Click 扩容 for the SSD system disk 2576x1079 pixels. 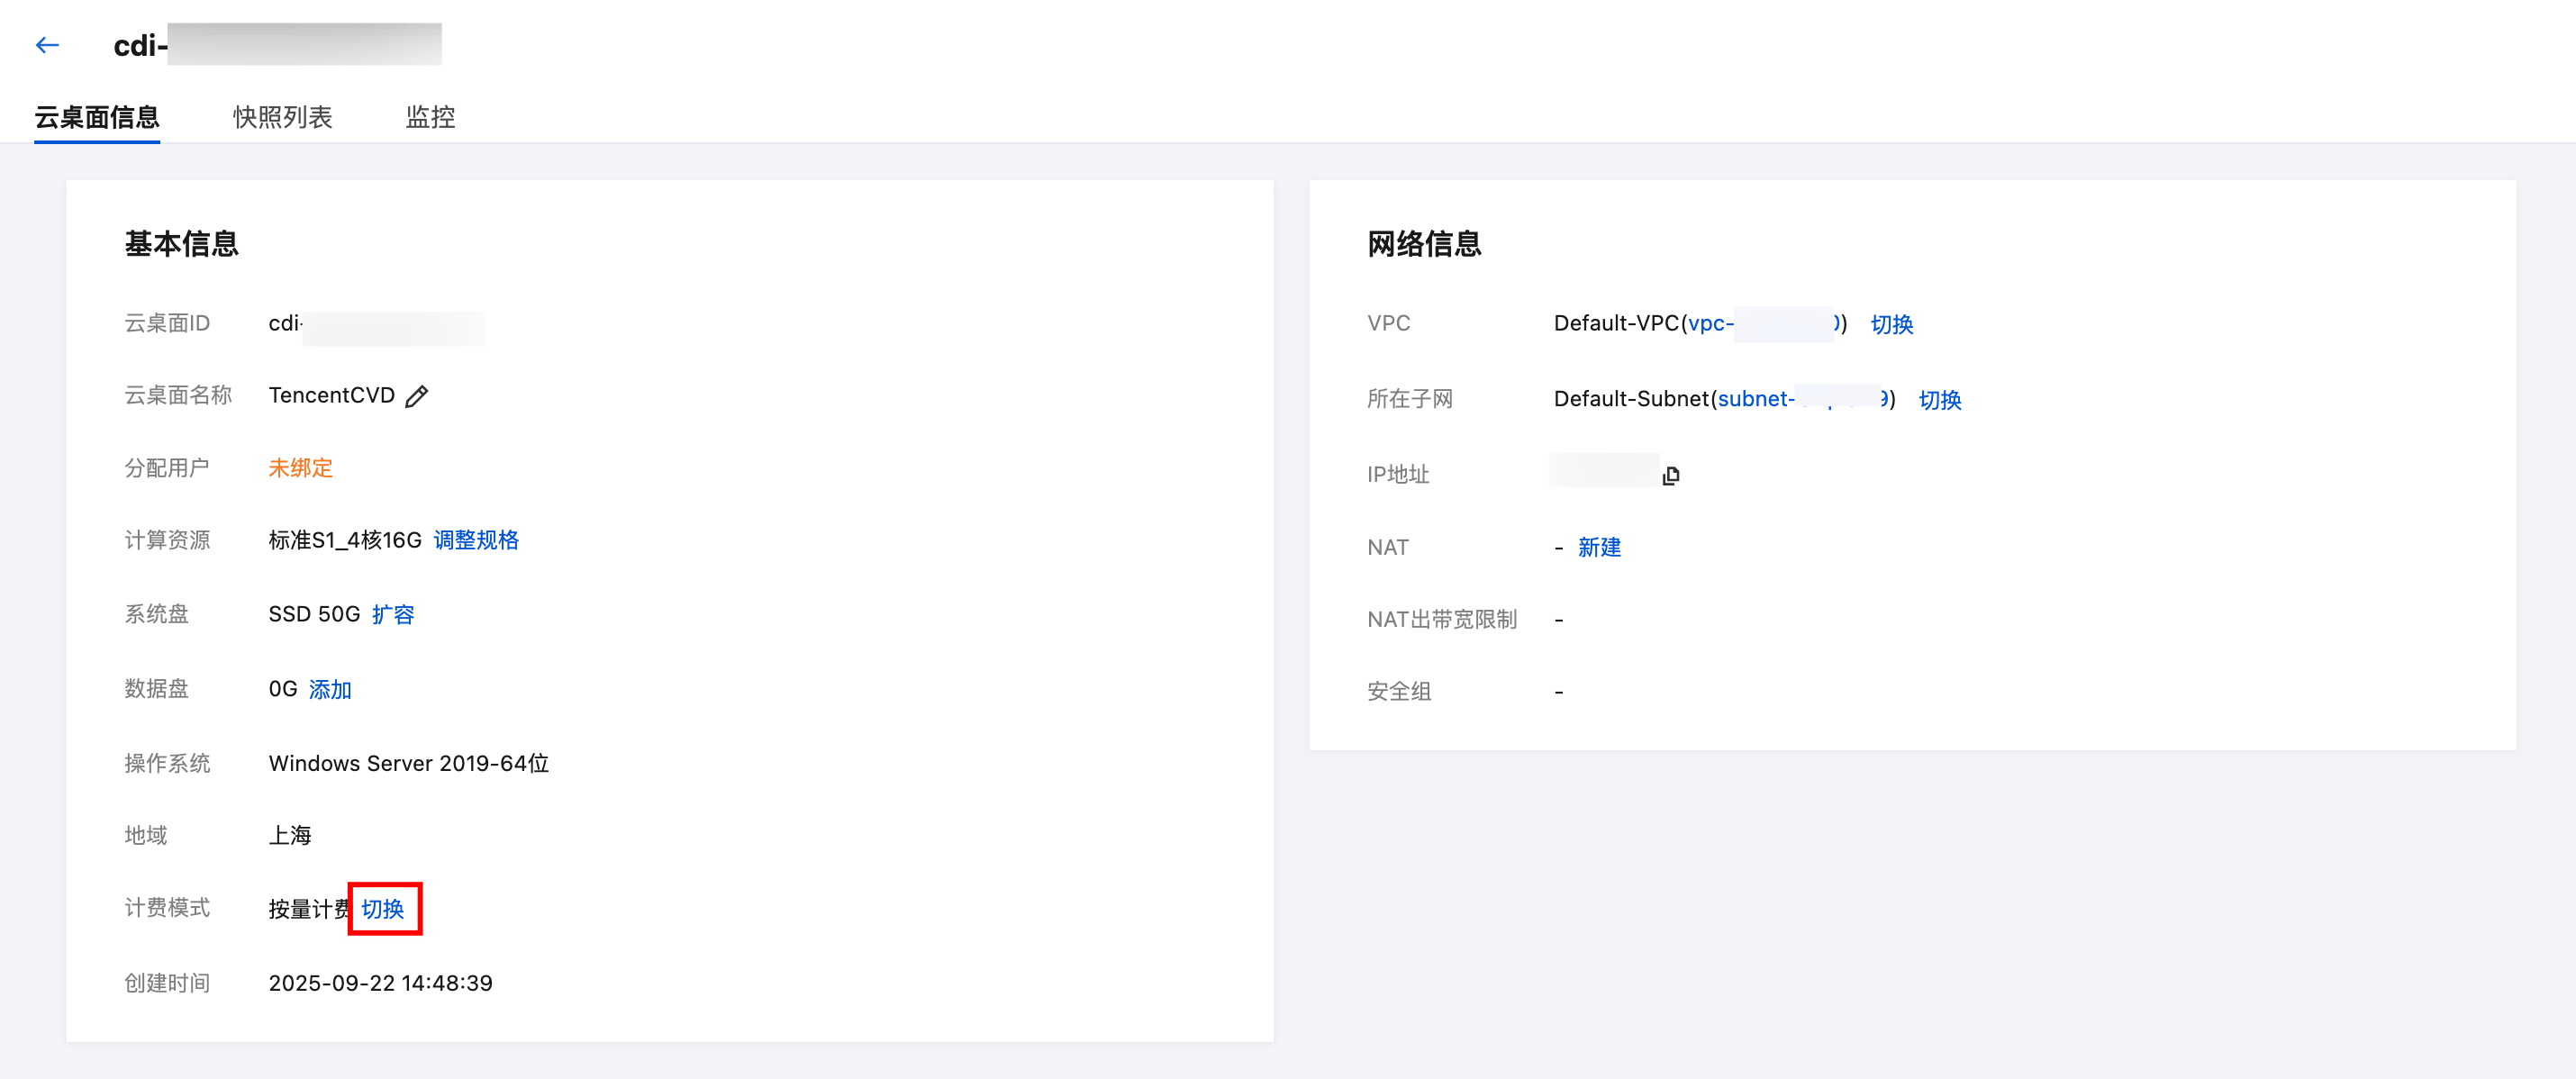tap(392, 614)
